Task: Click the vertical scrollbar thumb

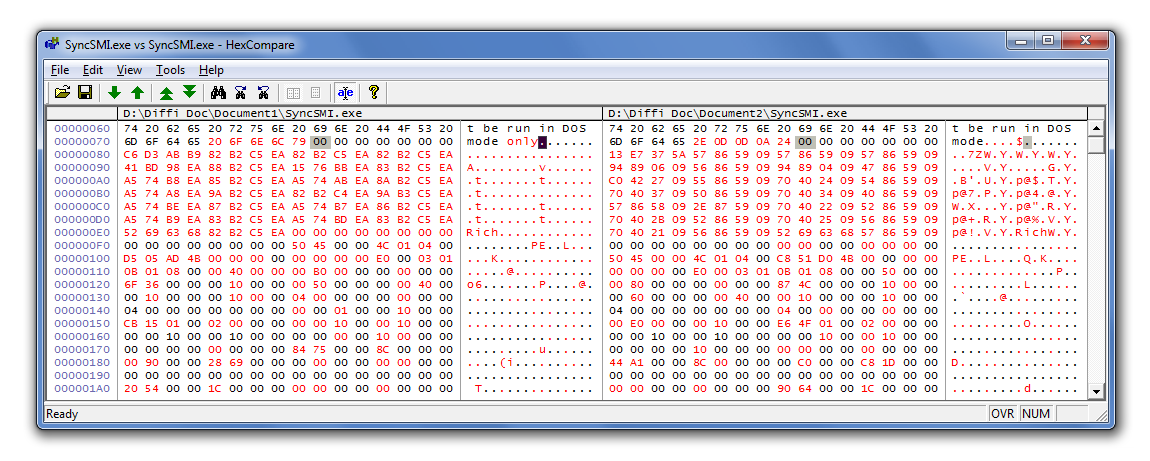Action: pos(1096,144)
